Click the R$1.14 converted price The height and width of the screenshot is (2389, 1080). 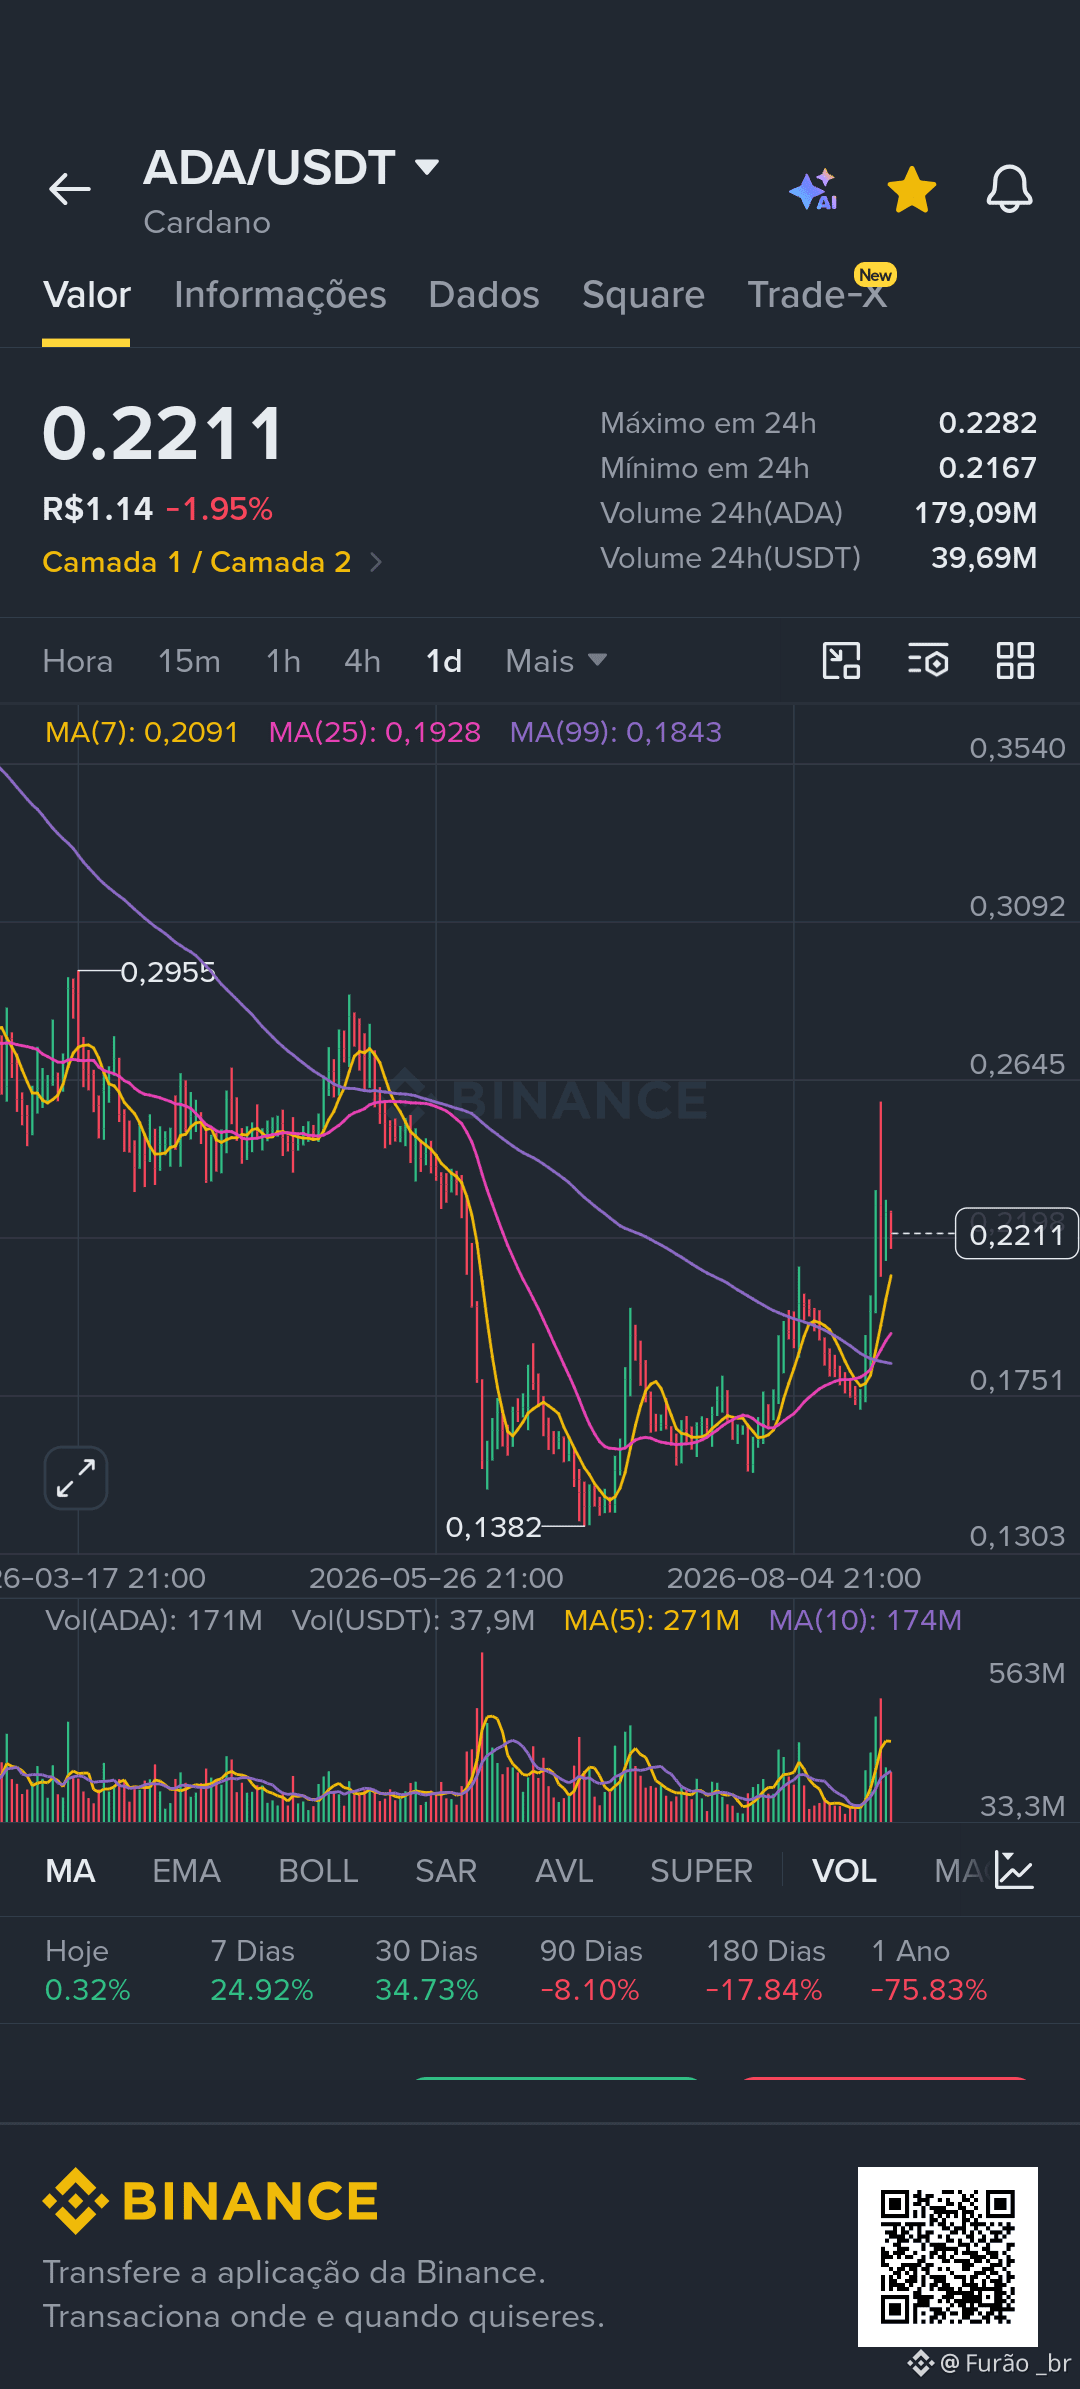coord(97,509)
